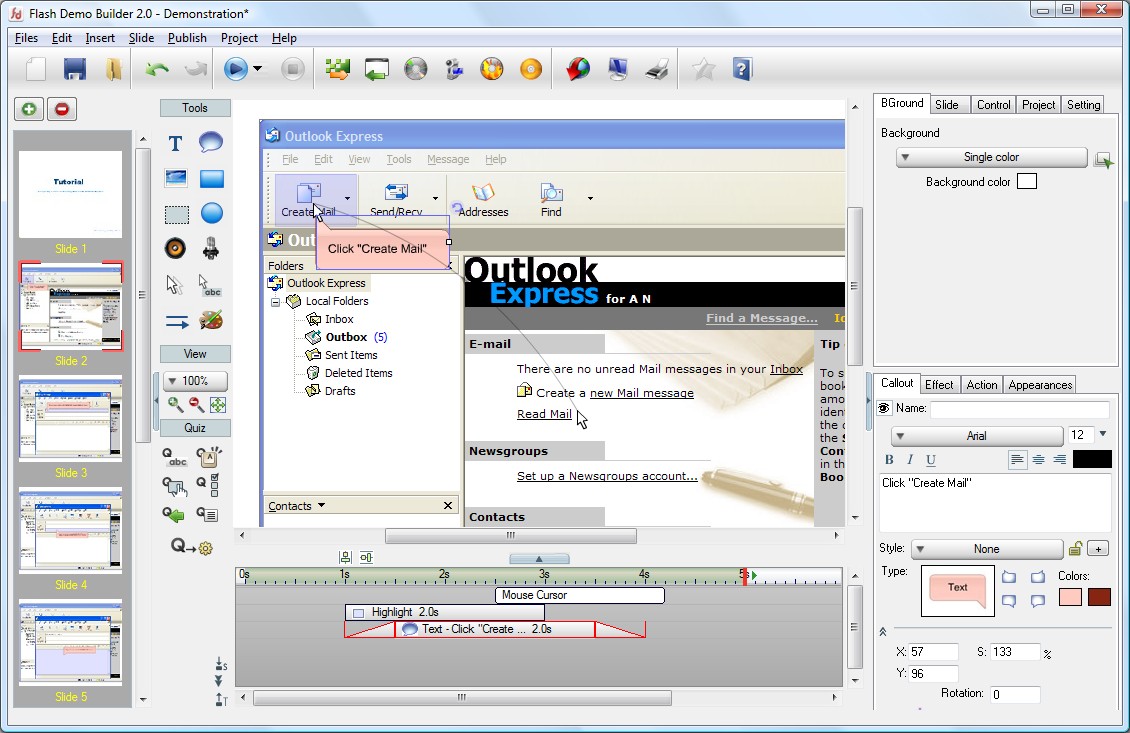The width and height of the screenshot is (1130, 733).
Task: Center-align the callout text
Action: tap(1038, 459)
